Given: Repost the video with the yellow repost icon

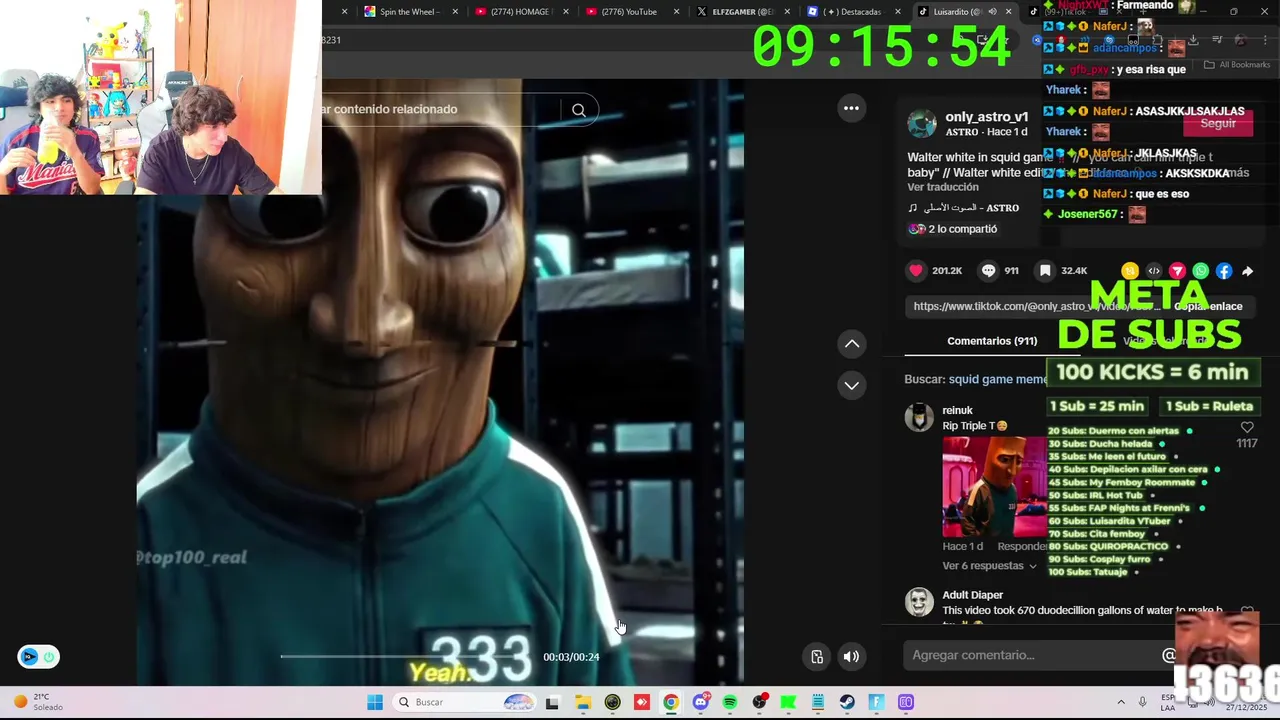Looking at the screenshot, I should 1130,271.
